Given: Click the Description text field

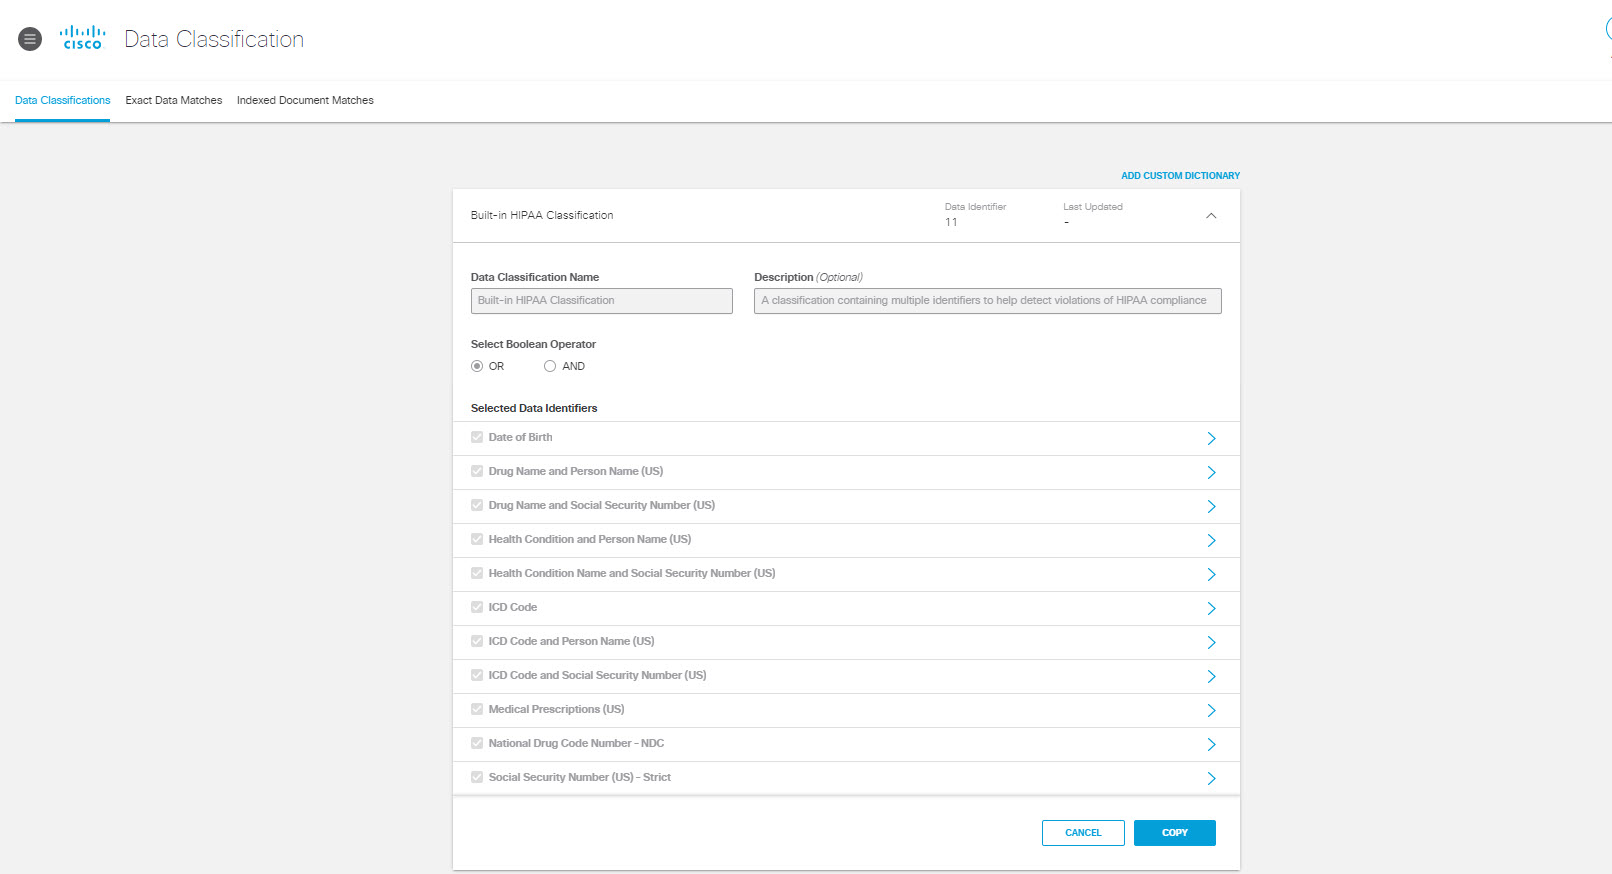Looking at the screenshot, I should 988,301.
